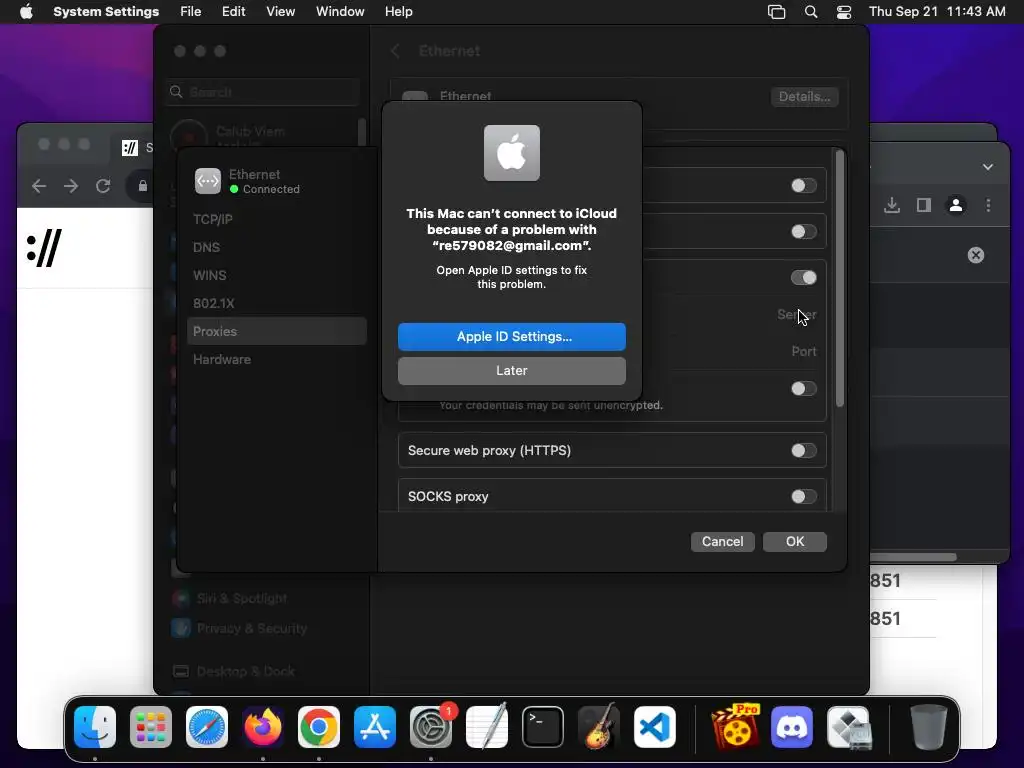The height and width of the screenshot is (768, 1024).
Task: Open Launchpad from the Dock
Action: point(151,727)
